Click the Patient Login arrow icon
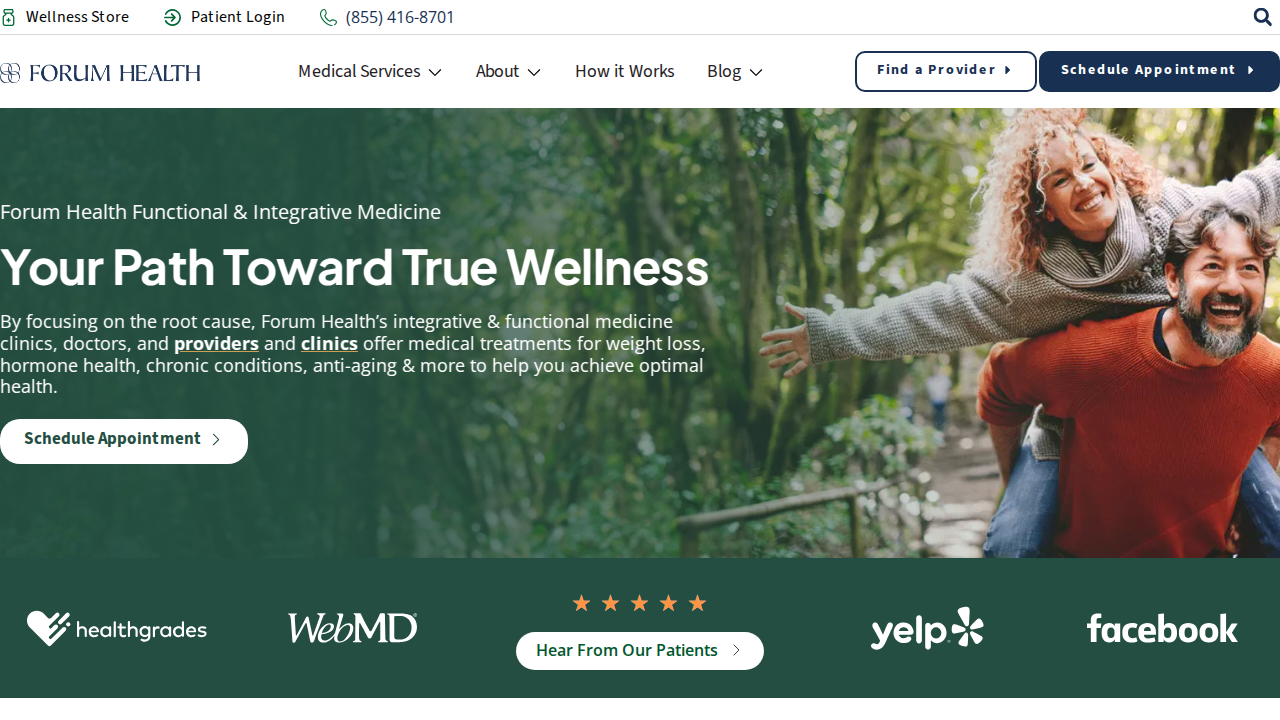 [172, 17]
